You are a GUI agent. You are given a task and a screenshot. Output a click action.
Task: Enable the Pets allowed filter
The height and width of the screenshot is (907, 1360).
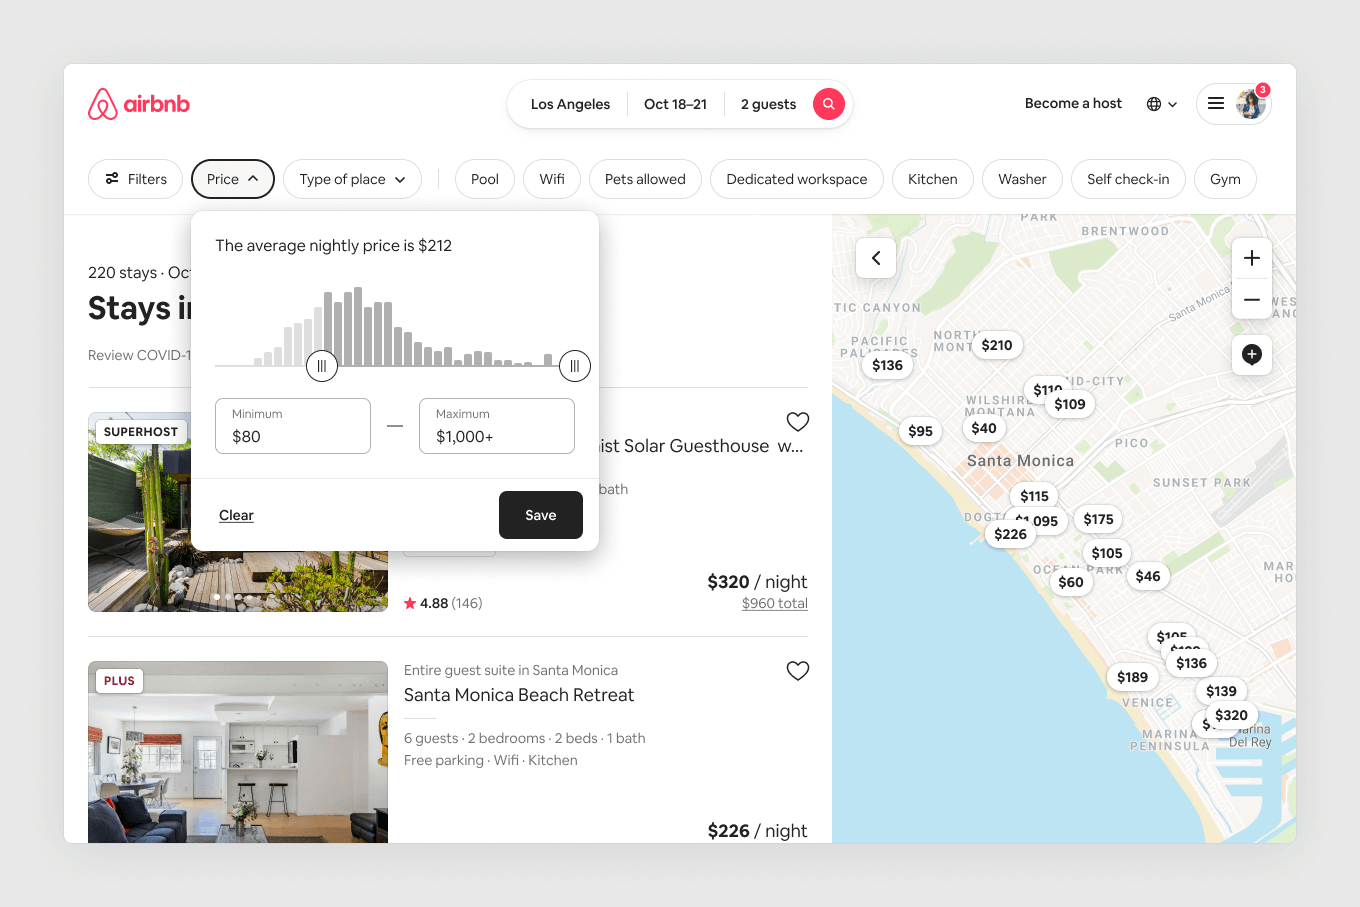[x=645, y=179]
